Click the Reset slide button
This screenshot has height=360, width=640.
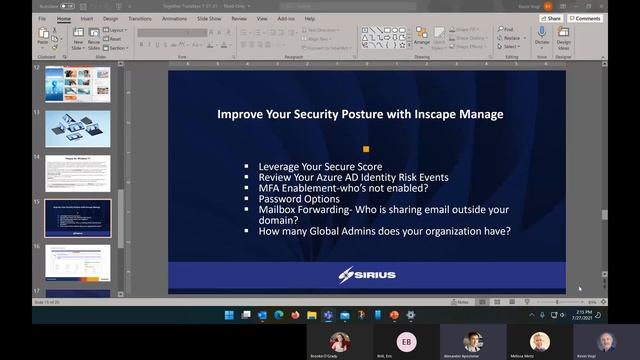112,39
